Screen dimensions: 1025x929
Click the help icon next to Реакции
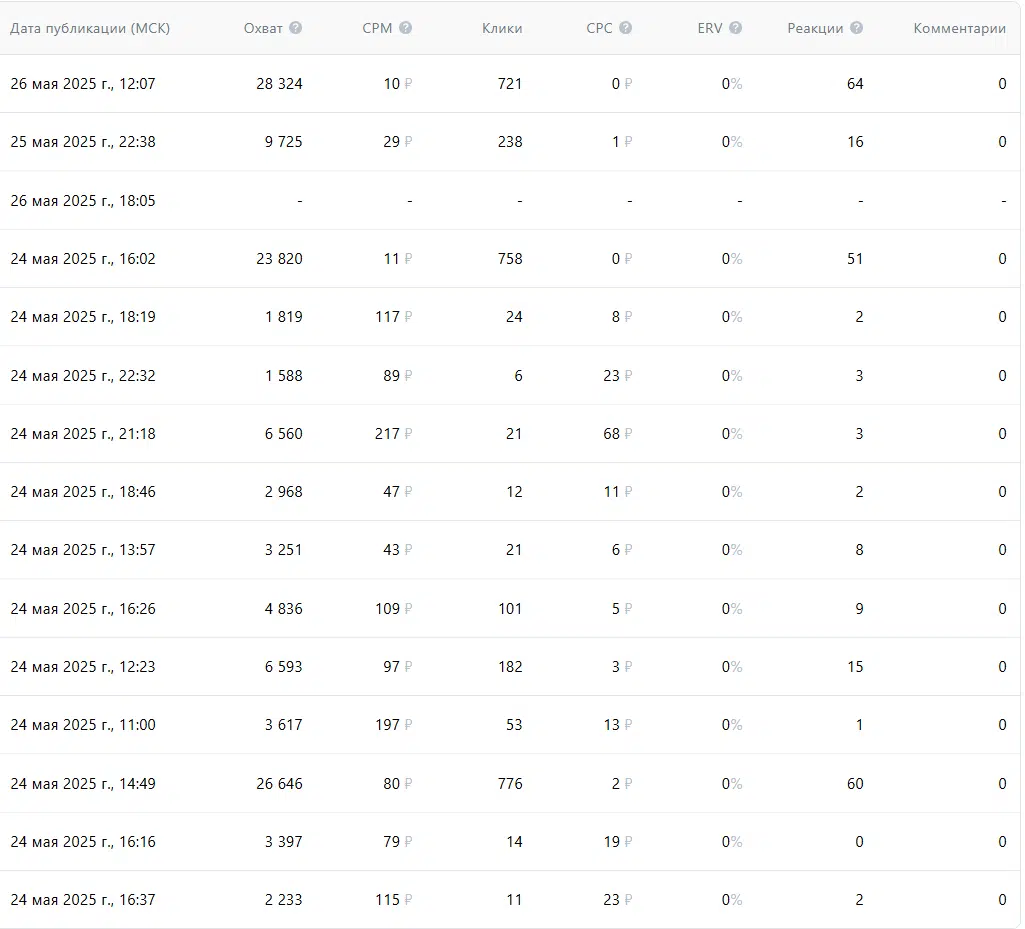(x=856, y=28)
